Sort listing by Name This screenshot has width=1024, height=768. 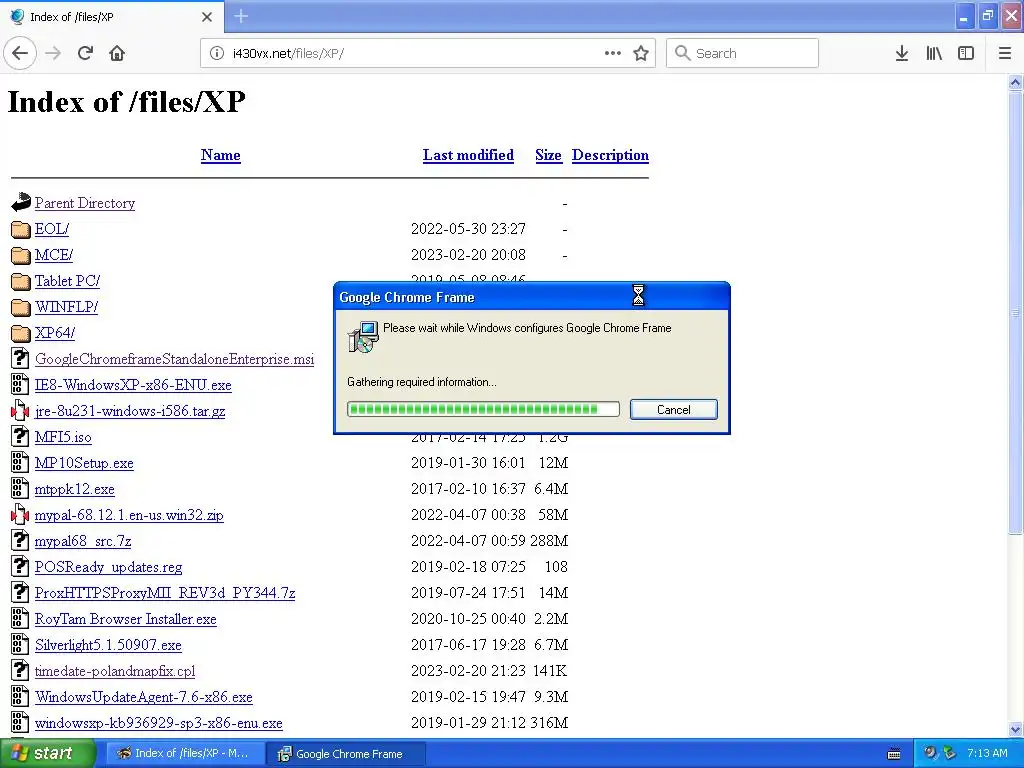pyautogui.click(x=221, y=155)
